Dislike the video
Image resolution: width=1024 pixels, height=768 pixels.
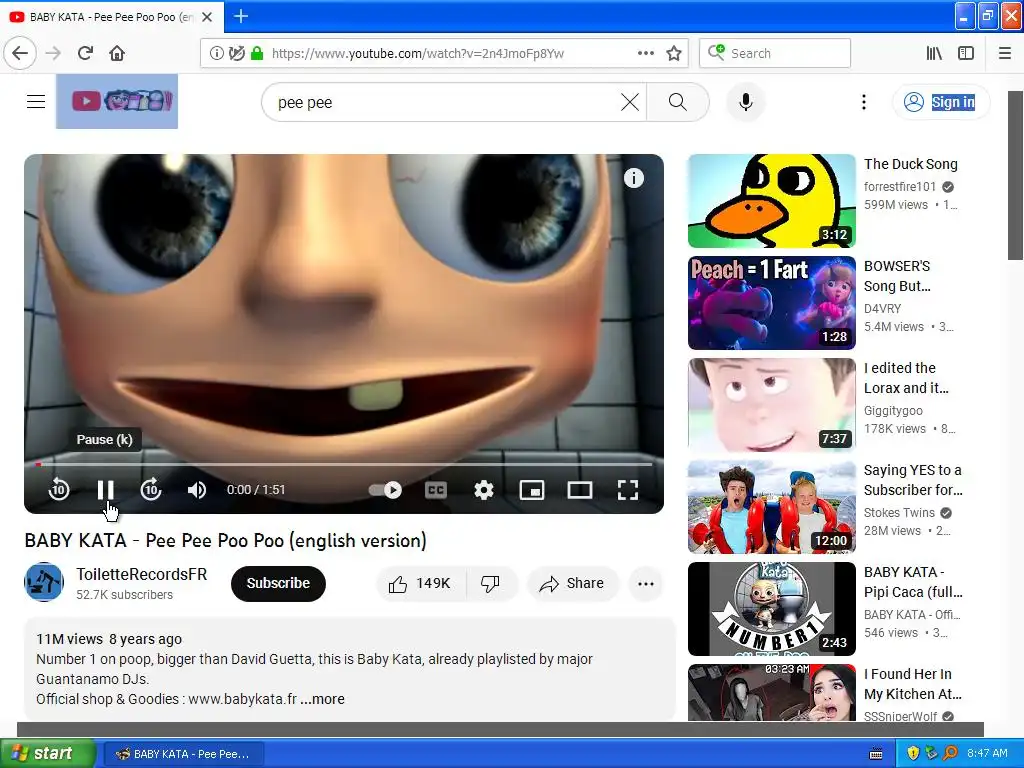[490, 583]
